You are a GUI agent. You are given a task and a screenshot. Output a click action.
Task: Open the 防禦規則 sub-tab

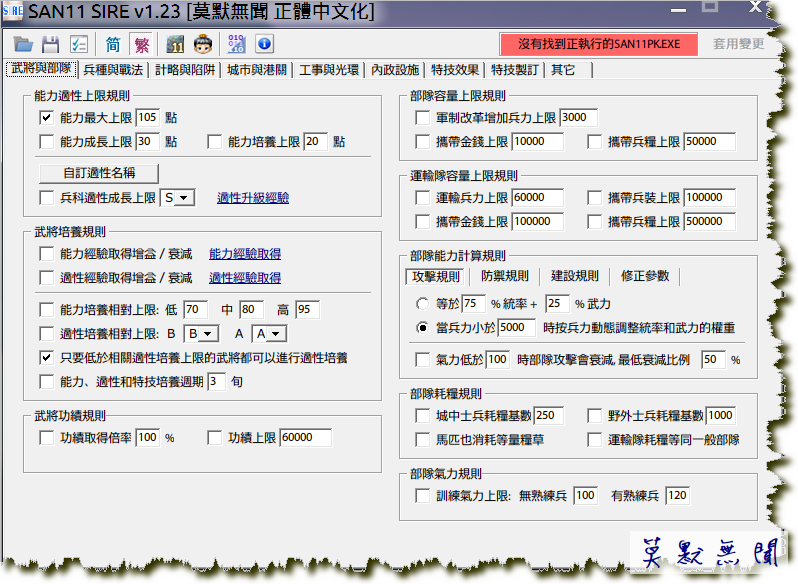505,276
